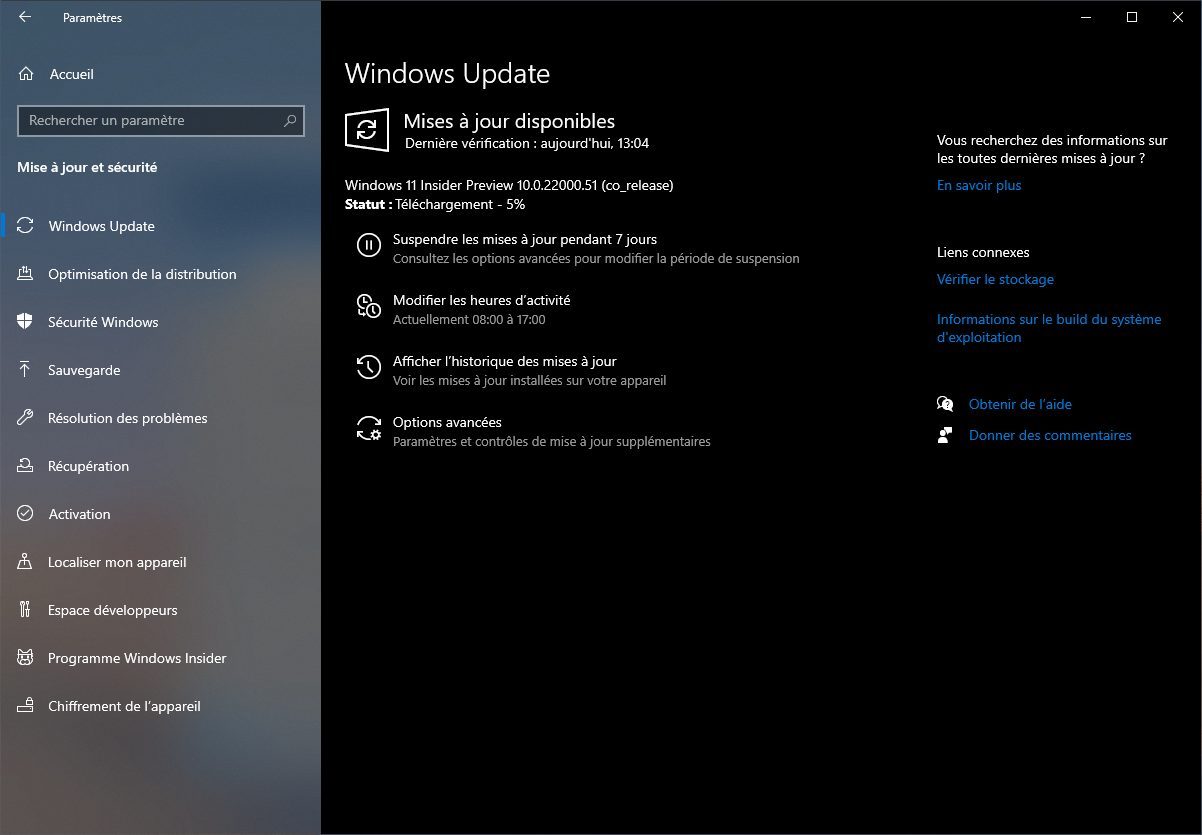Click 'Windows 11 Insider Preview 10.0.22000.51' update name
Viewport: 1202px width, 835px height.
coord(509,185)
